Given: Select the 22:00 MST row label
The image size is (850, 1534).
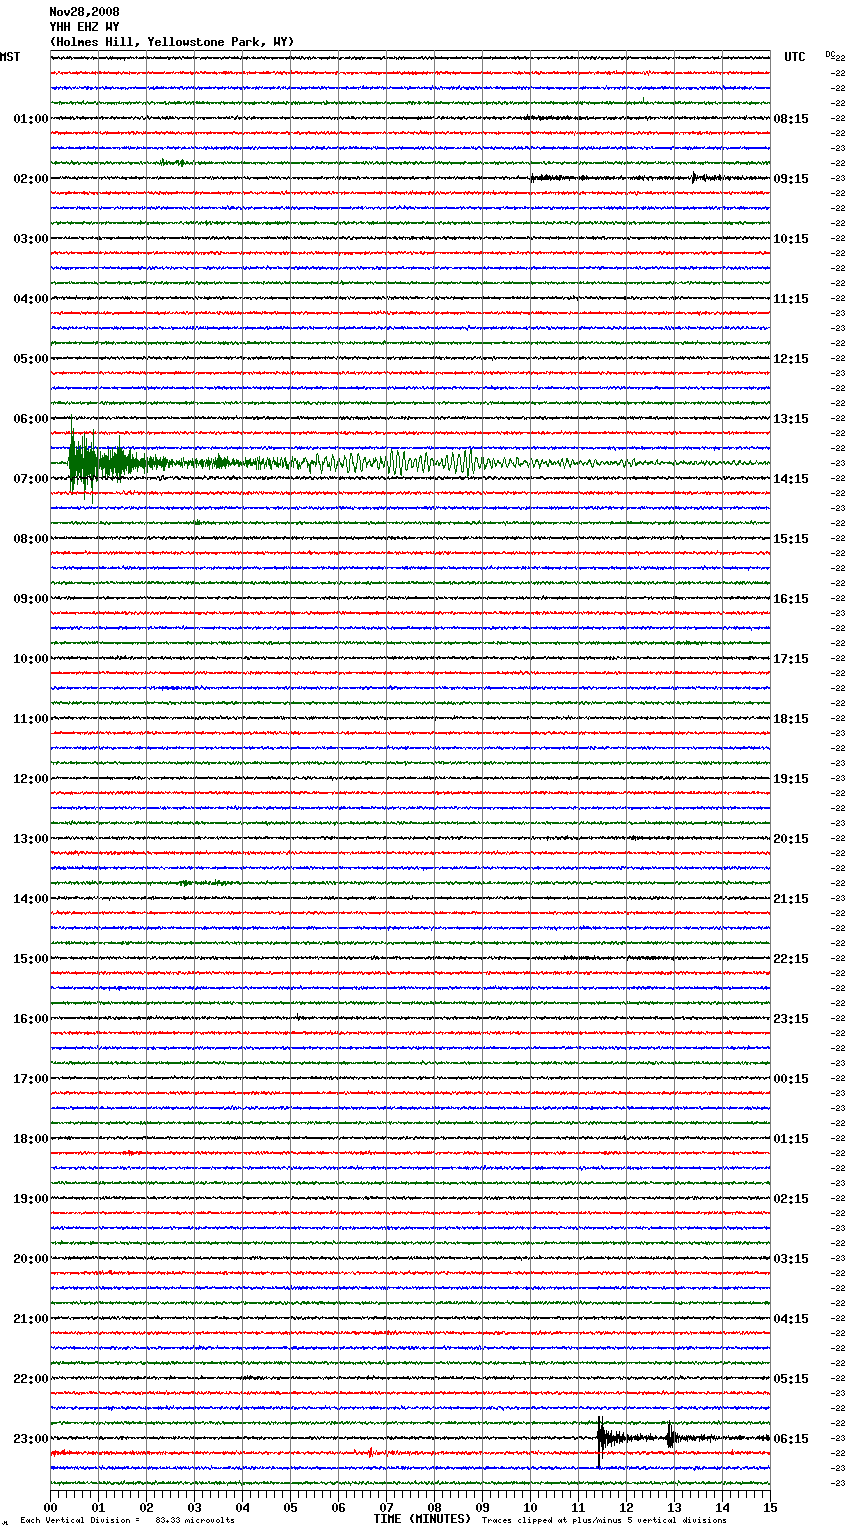Looking at the screenshot, I should [x=31, y=1379].
